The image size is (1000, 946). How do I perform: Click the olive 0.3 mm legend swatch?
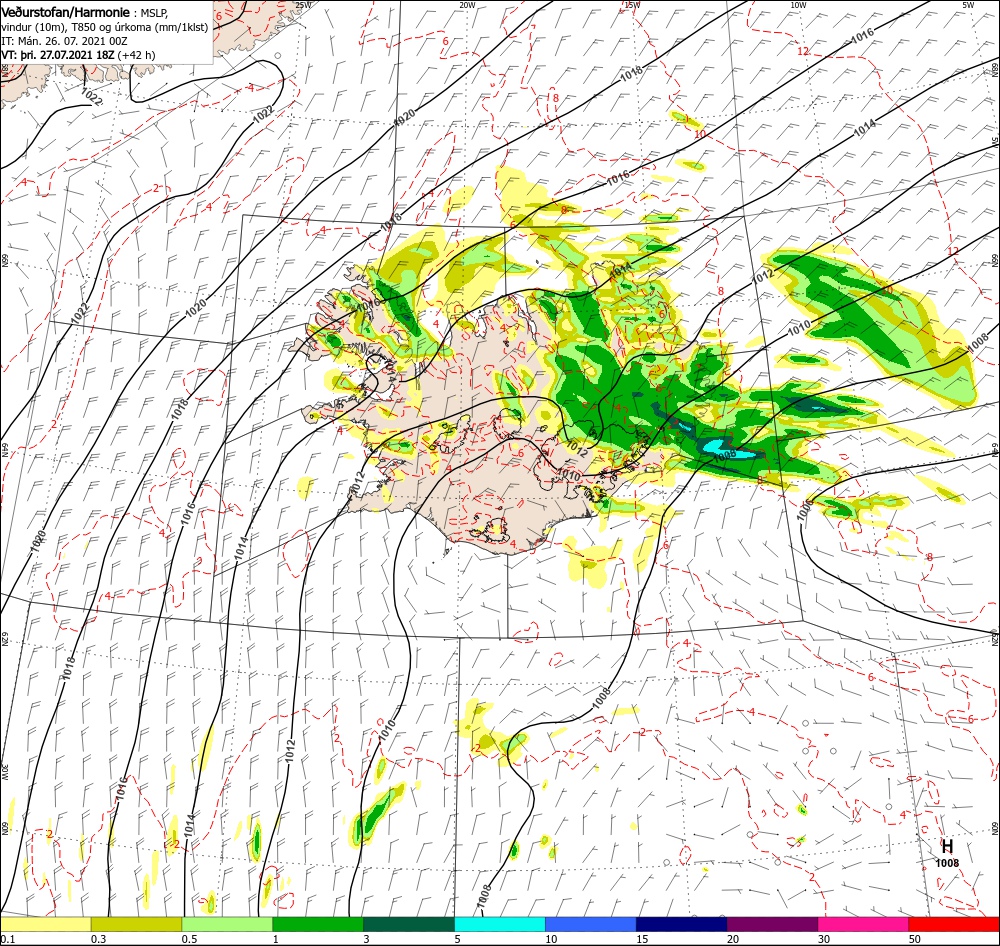(136, 924)
